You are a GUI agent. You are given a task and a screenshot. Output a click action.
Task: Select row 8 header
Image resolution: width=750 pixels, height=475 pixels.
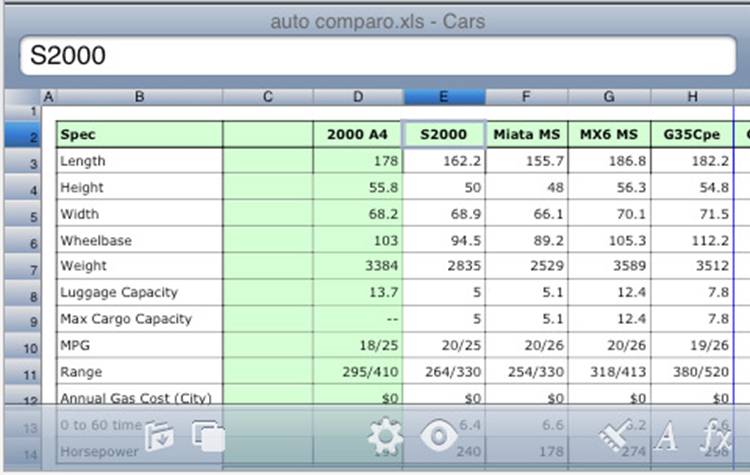[23, 294]
